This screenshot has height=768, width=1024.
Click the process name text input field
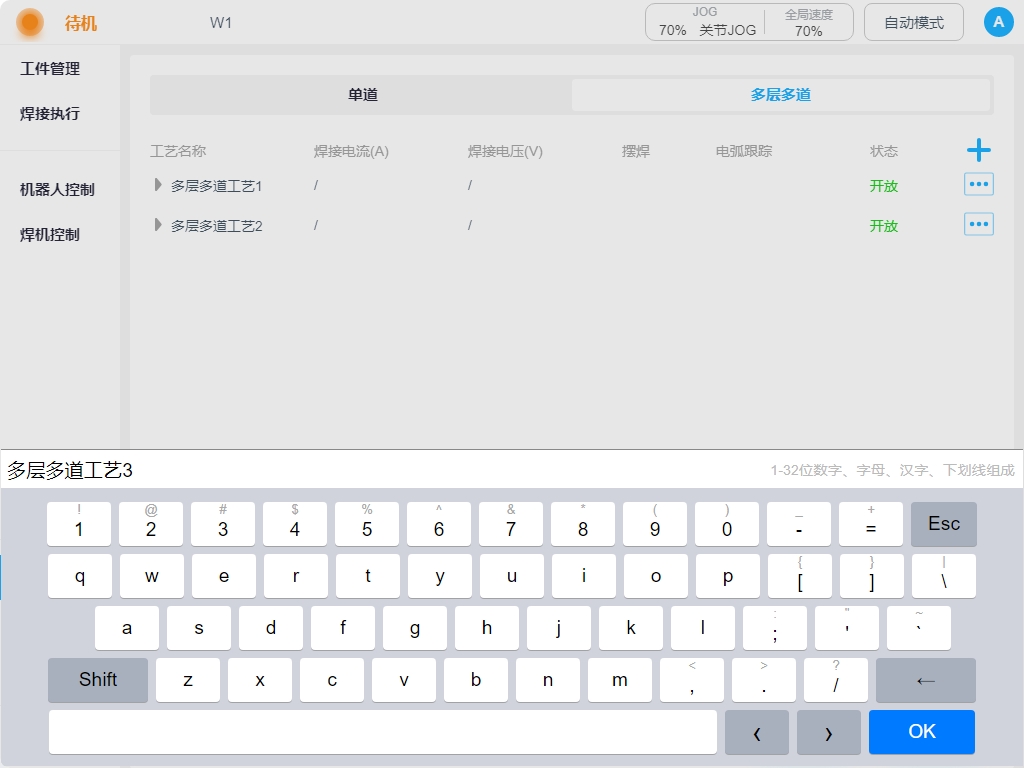pyautogui.click(x=380, y=470)
